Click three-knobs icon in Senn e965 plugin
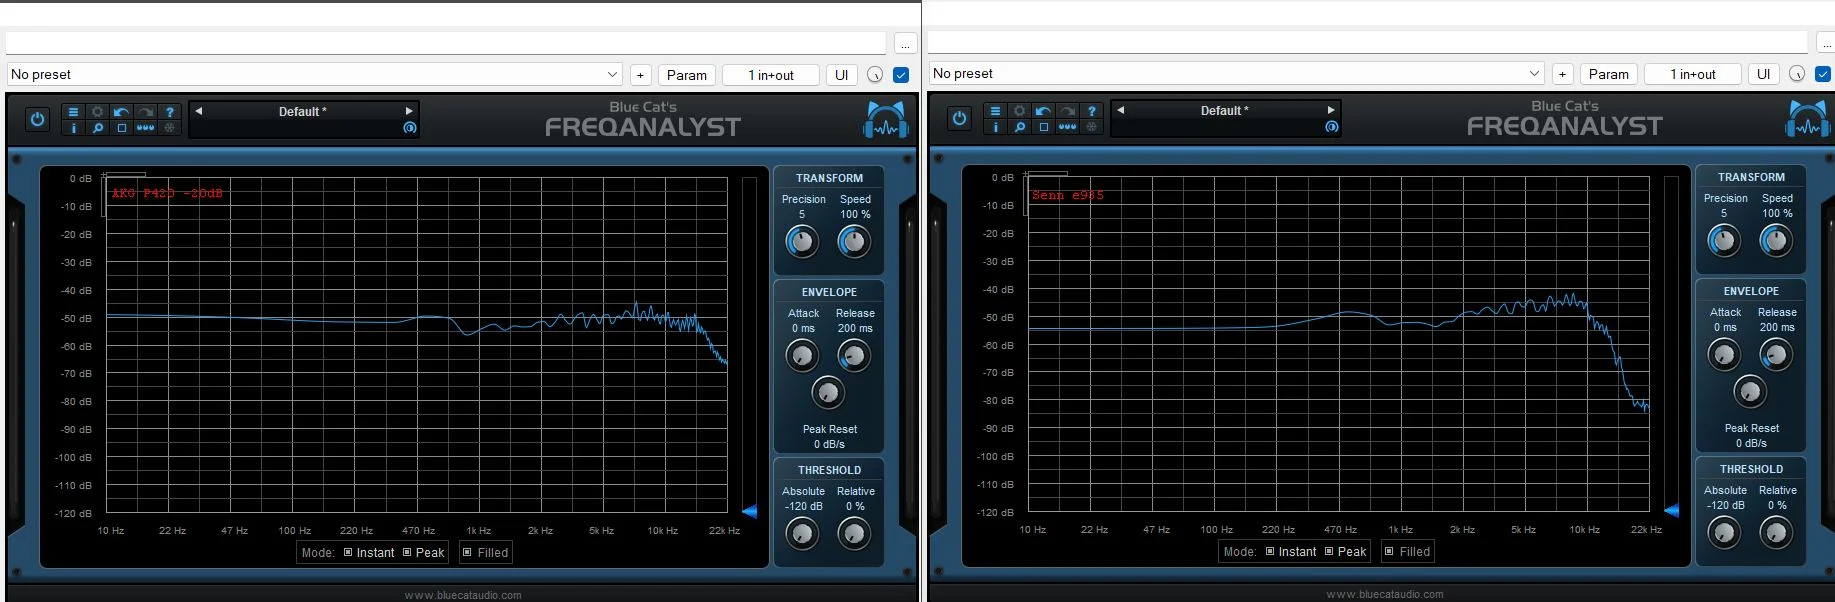 1068,127
